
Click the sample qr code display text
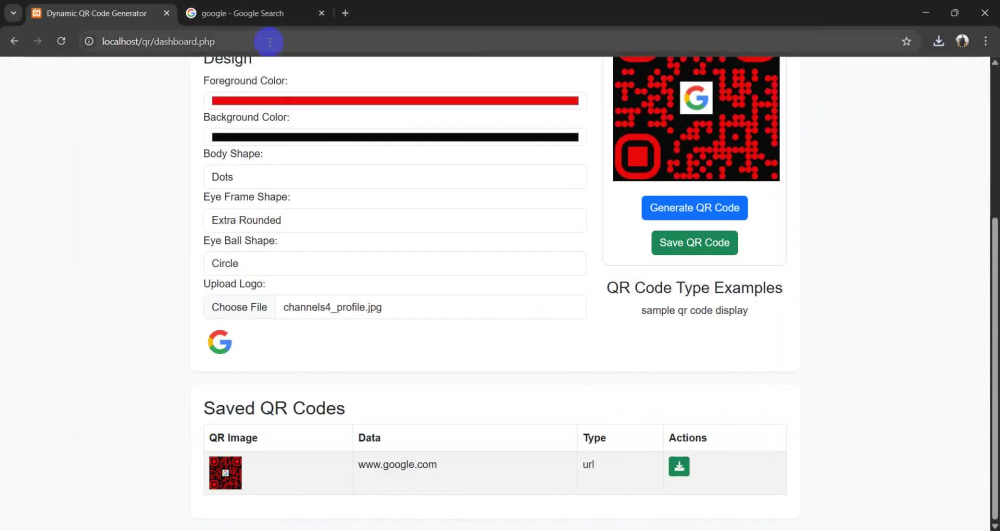pos(695,310)
